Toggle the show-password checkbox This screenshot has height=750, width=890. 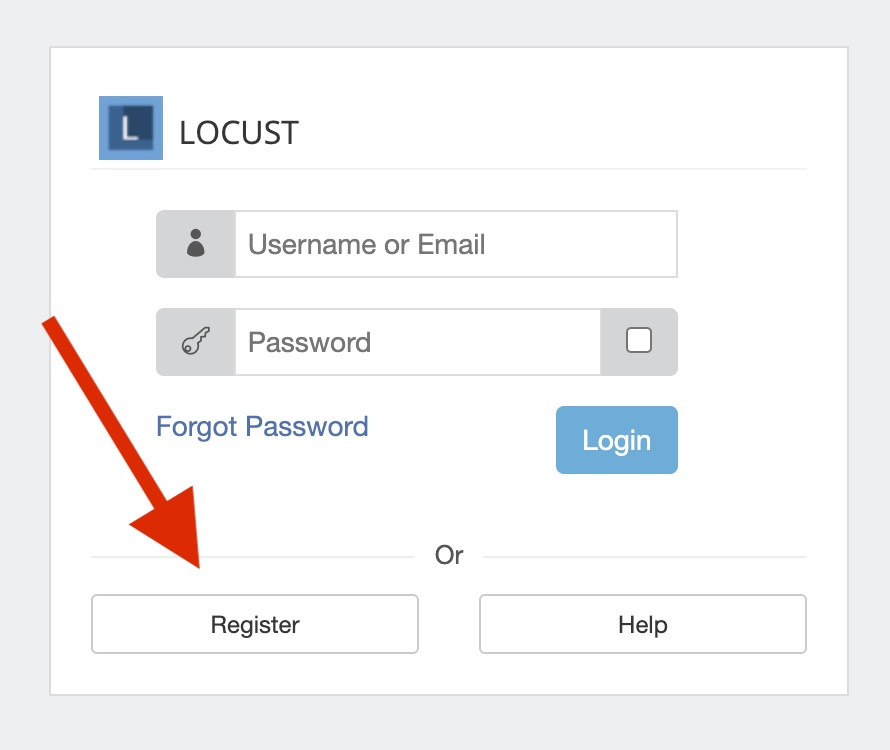638,341
